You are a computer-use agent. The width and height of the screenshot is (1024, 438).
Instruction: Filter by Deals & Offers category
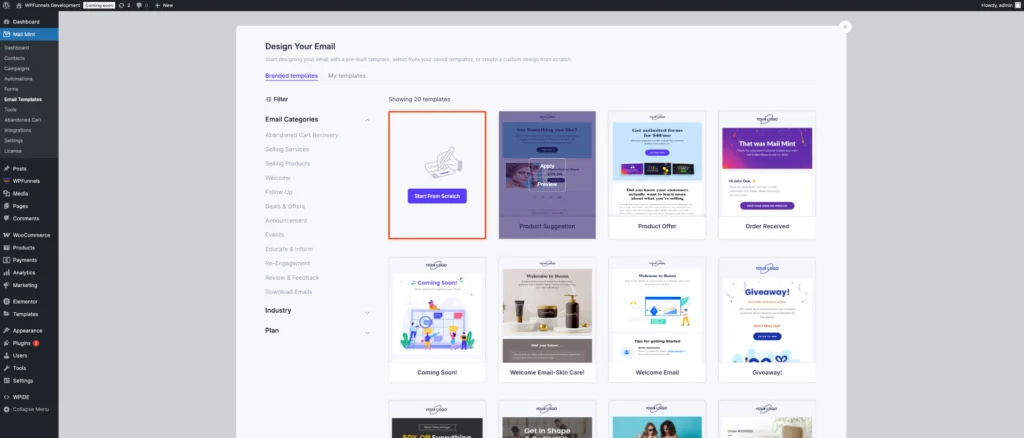[x=285, y=206]
